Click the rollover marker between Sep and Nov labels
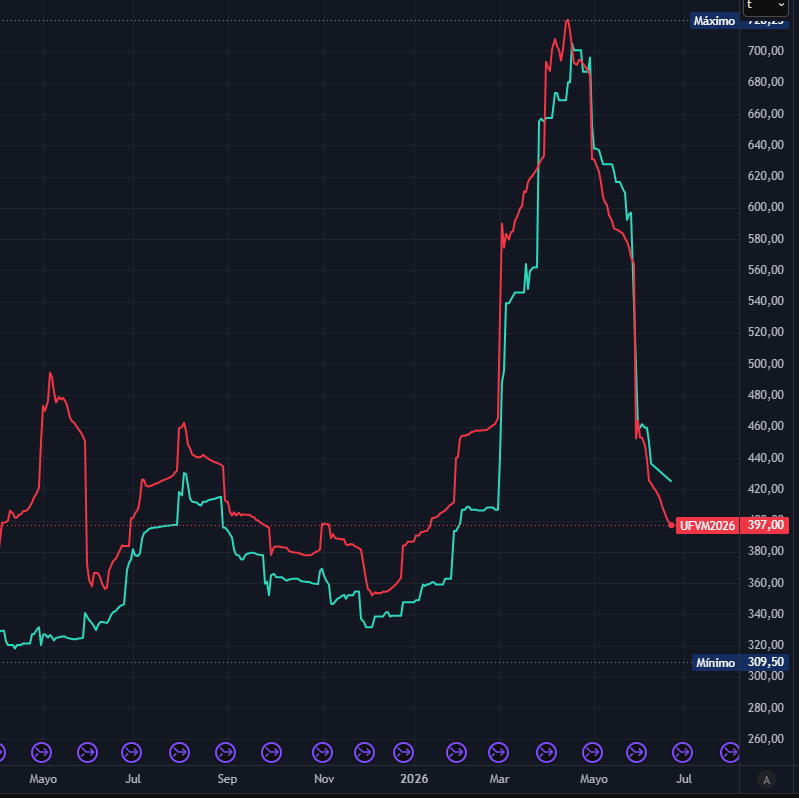Image resolution: width=799 pixels, height=798 pixels. click(x=271, y=752)
